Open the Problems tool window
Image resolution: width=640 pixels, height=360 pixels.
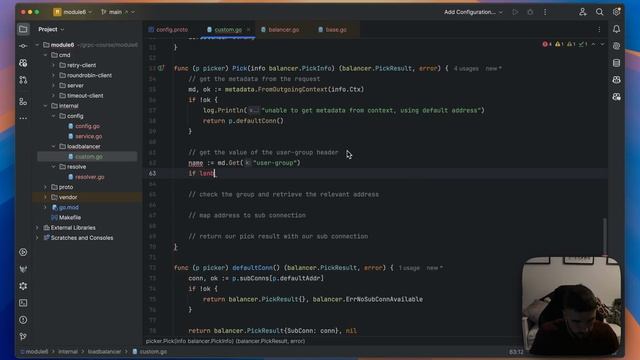click(23, 320)
